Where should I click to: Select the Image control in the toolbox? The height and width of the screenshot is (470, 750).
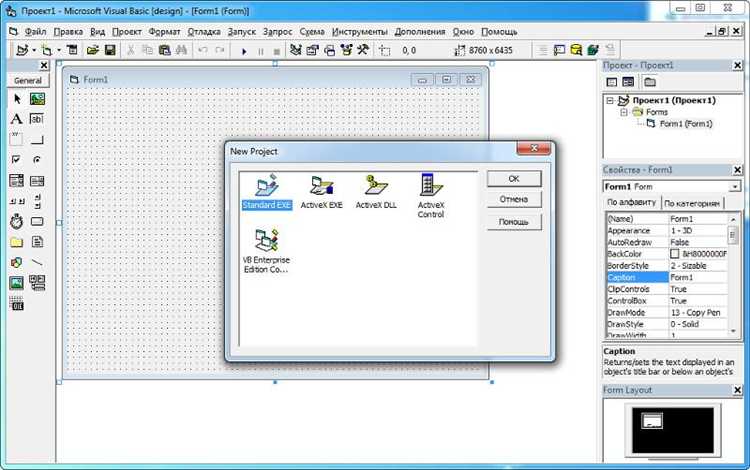[17, 283]
